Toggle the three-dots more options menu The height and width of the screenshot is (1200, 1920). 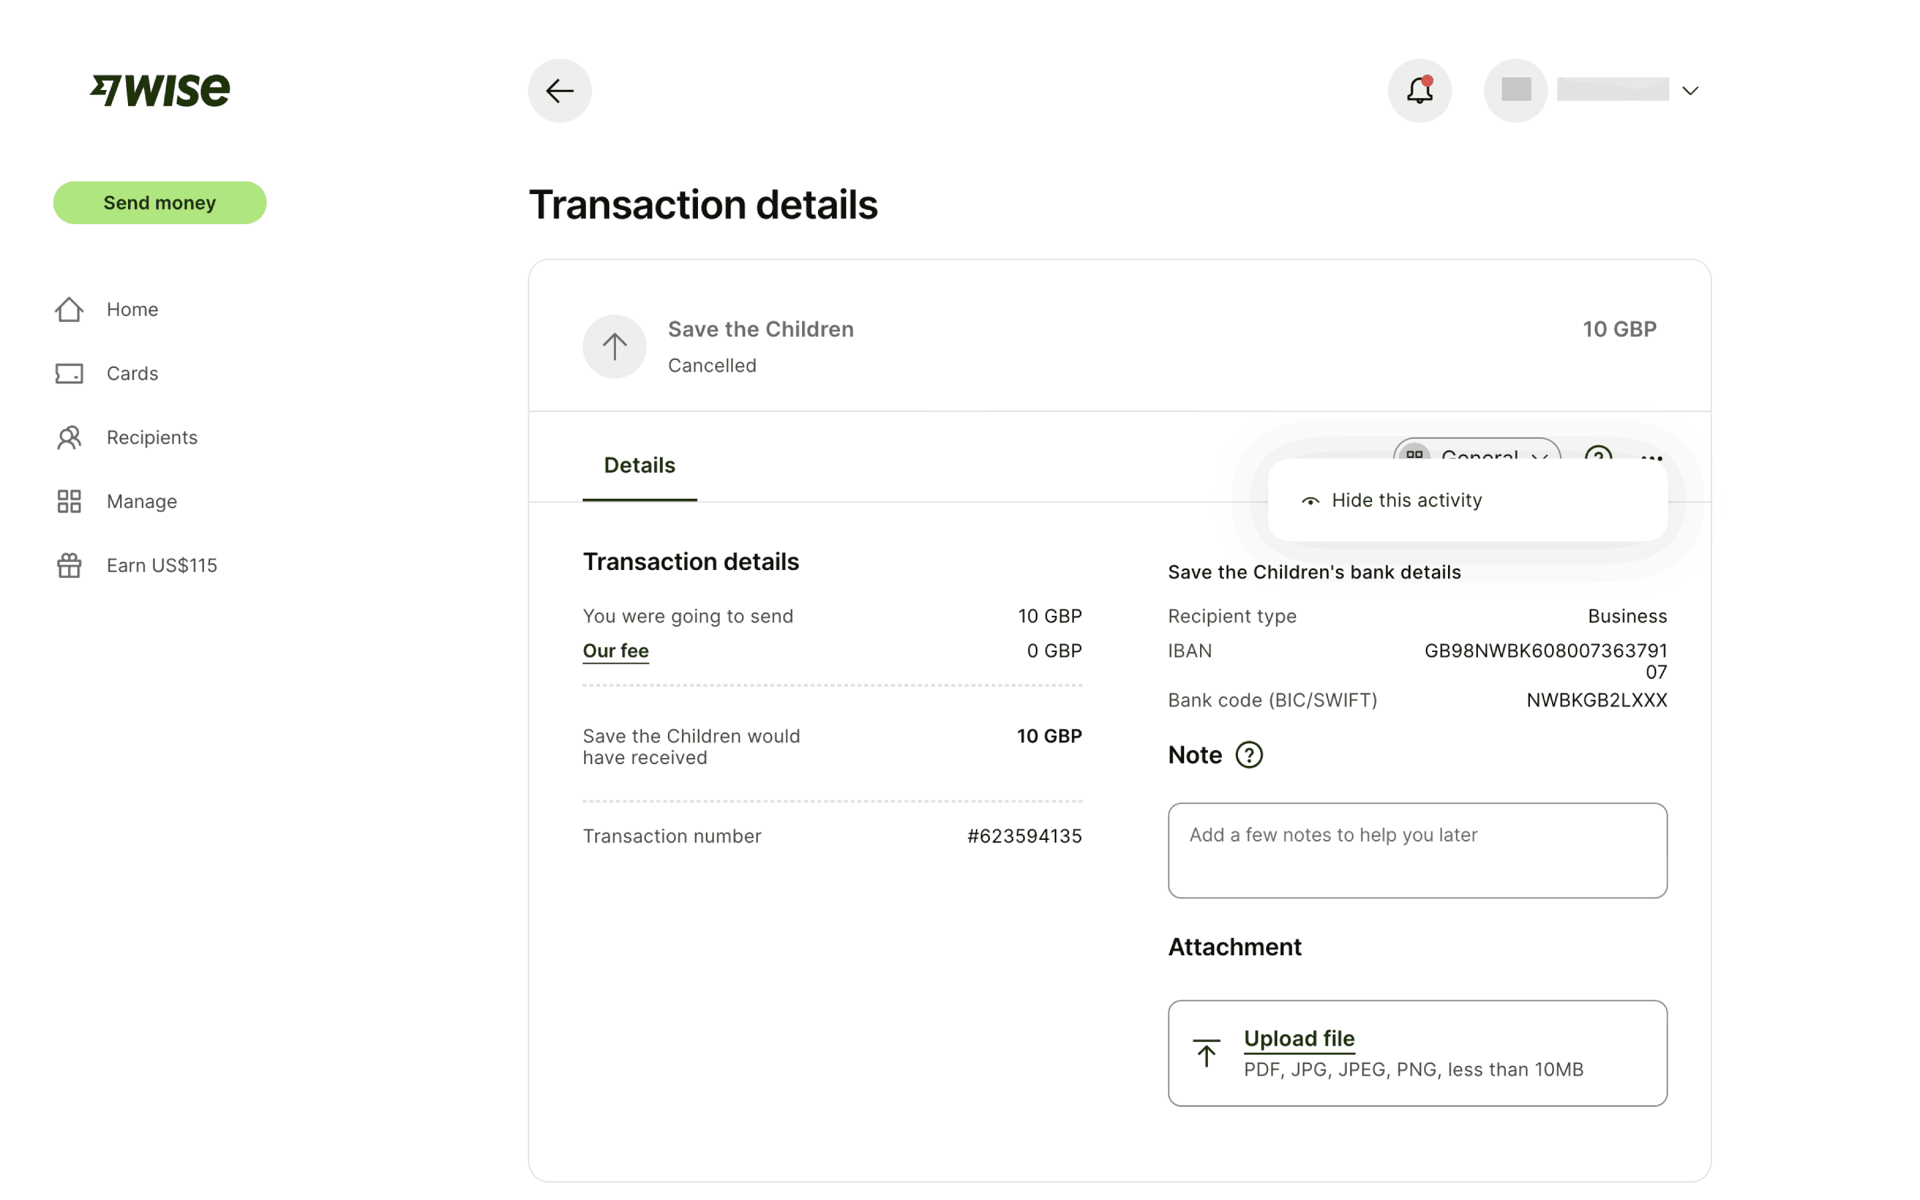1652,457
